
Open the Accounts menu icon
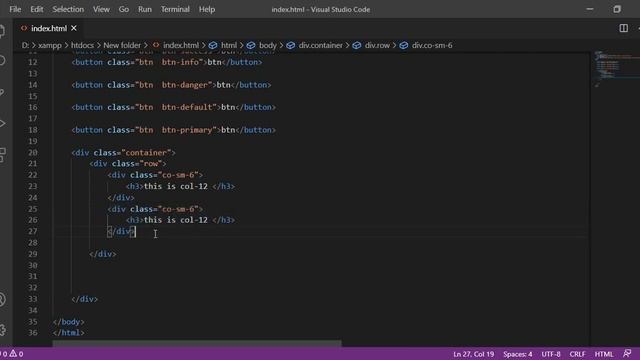2,299
